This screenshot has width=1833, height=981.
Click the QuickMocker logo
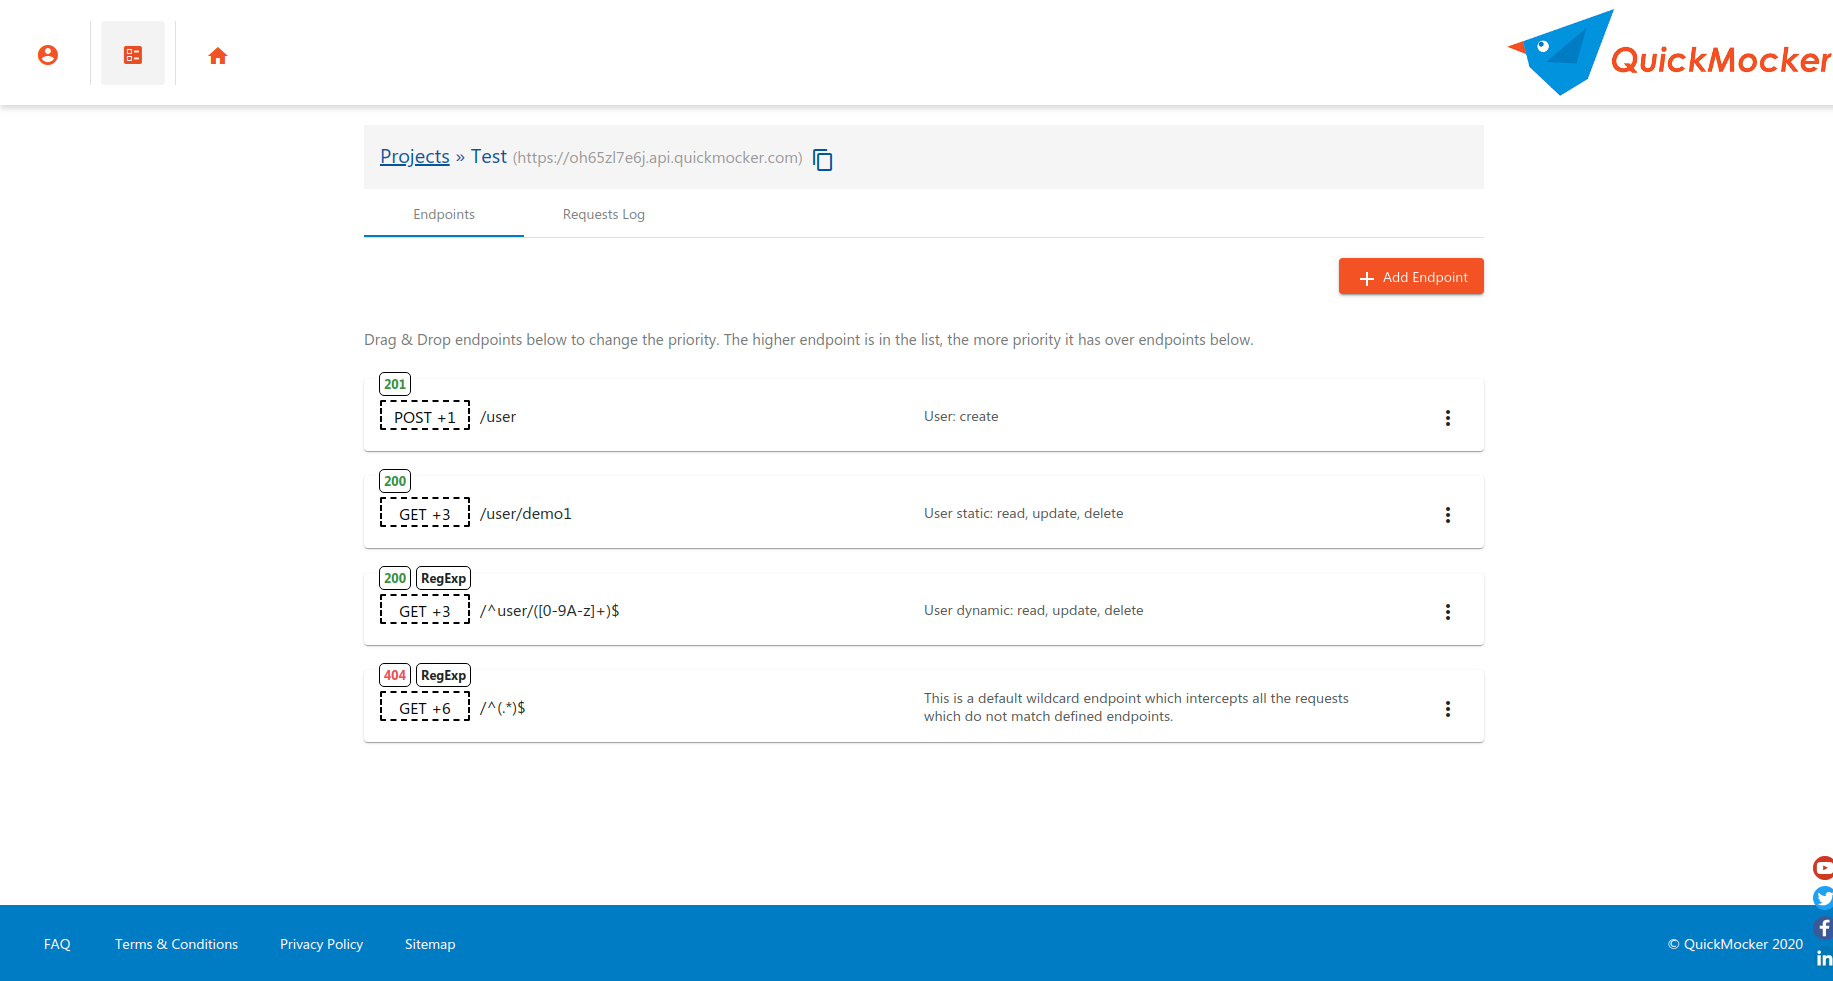coord(1669,53)
